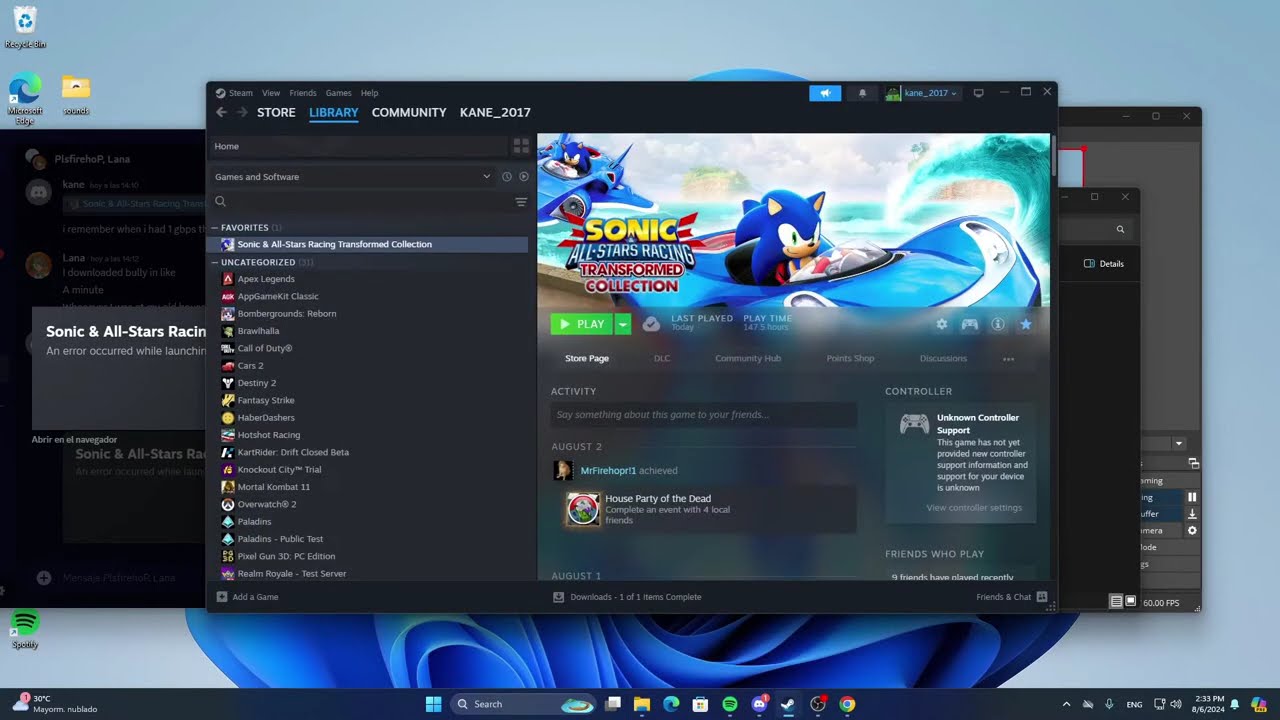1280x720 pixels.
Task: Open the Discussions link
Action: click(943, 358)
